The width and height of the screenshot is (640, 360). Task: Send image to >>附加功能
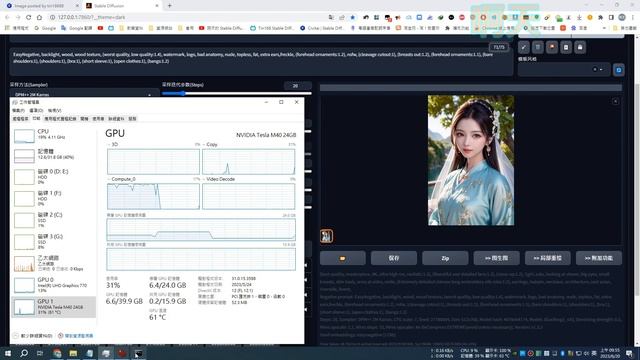point(599,258)
